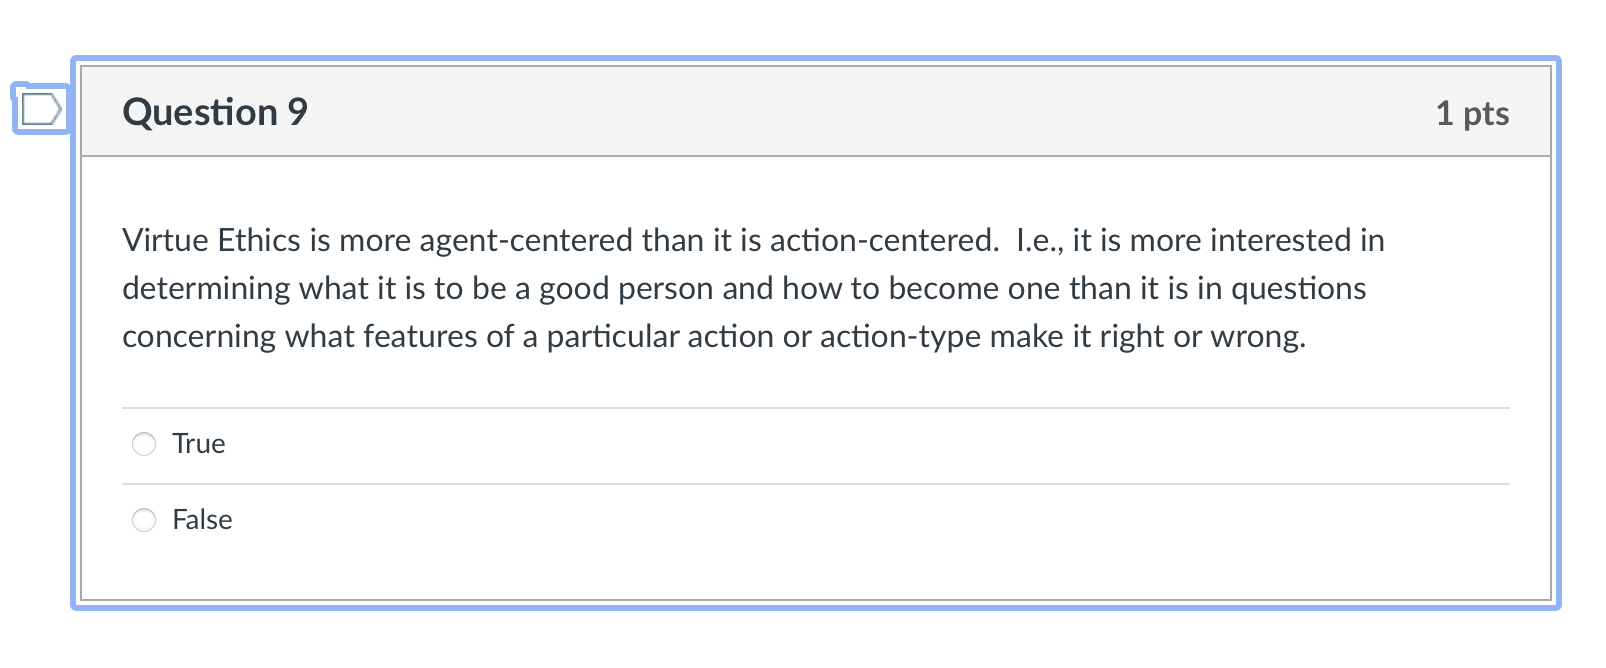Click the False answer label text
Viewport: 1606px width, 668px height.
point(202,519)
